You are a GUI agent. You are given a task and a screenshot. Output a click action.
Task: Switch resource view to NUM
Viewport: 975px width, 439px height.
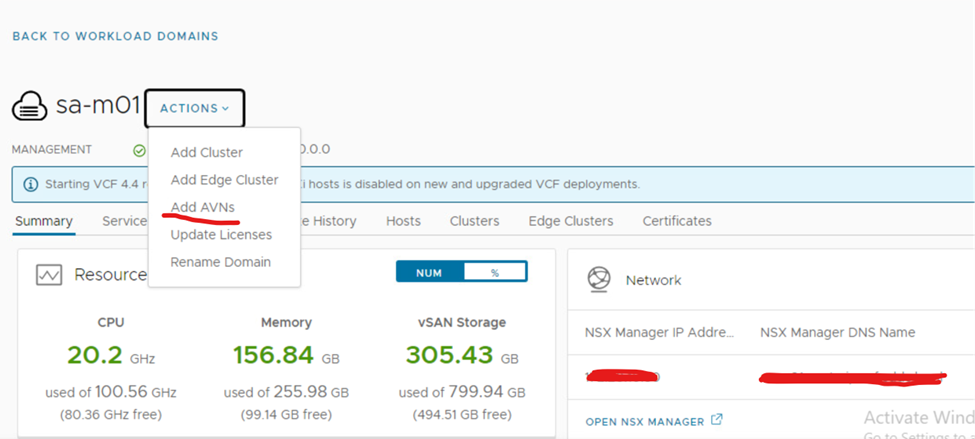(430, 272)
